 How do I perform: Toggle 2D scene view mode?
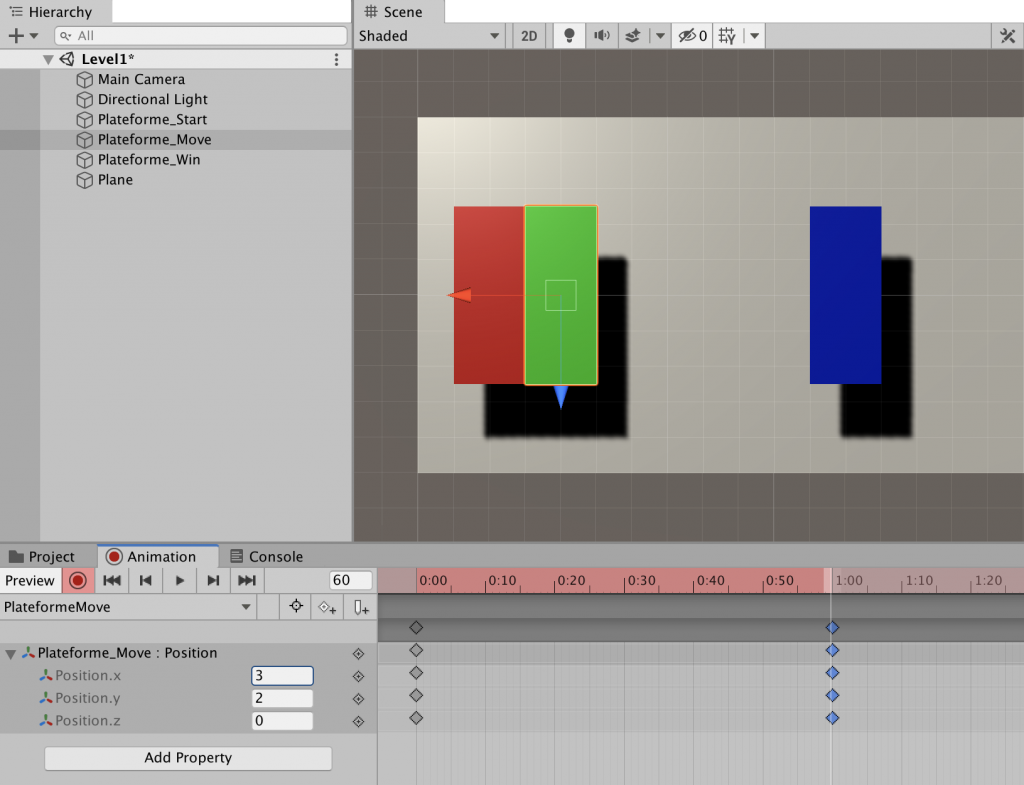coord(529,36)
